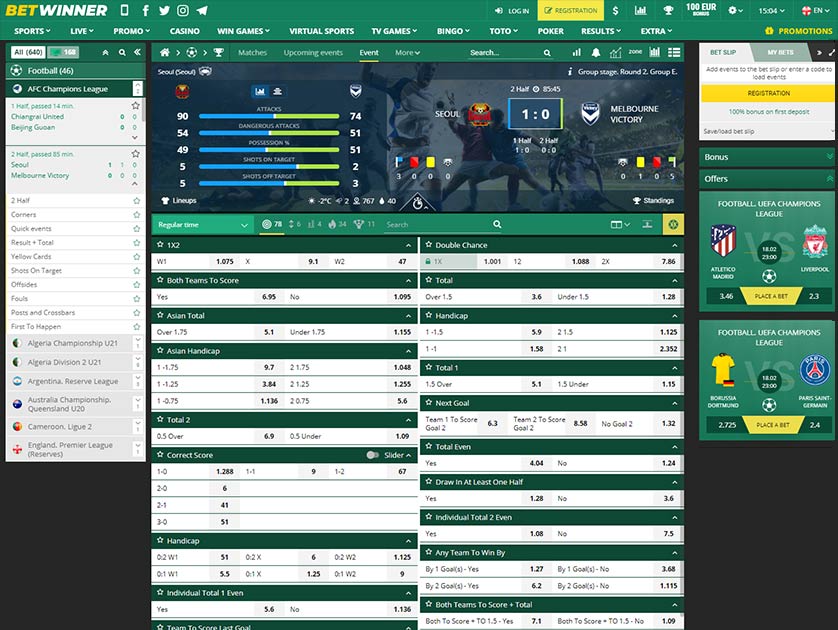Place a bet on Atletico Madrid vs Liverpool
This screenshot has height=630, width=838.
click(x=770, y=296)
